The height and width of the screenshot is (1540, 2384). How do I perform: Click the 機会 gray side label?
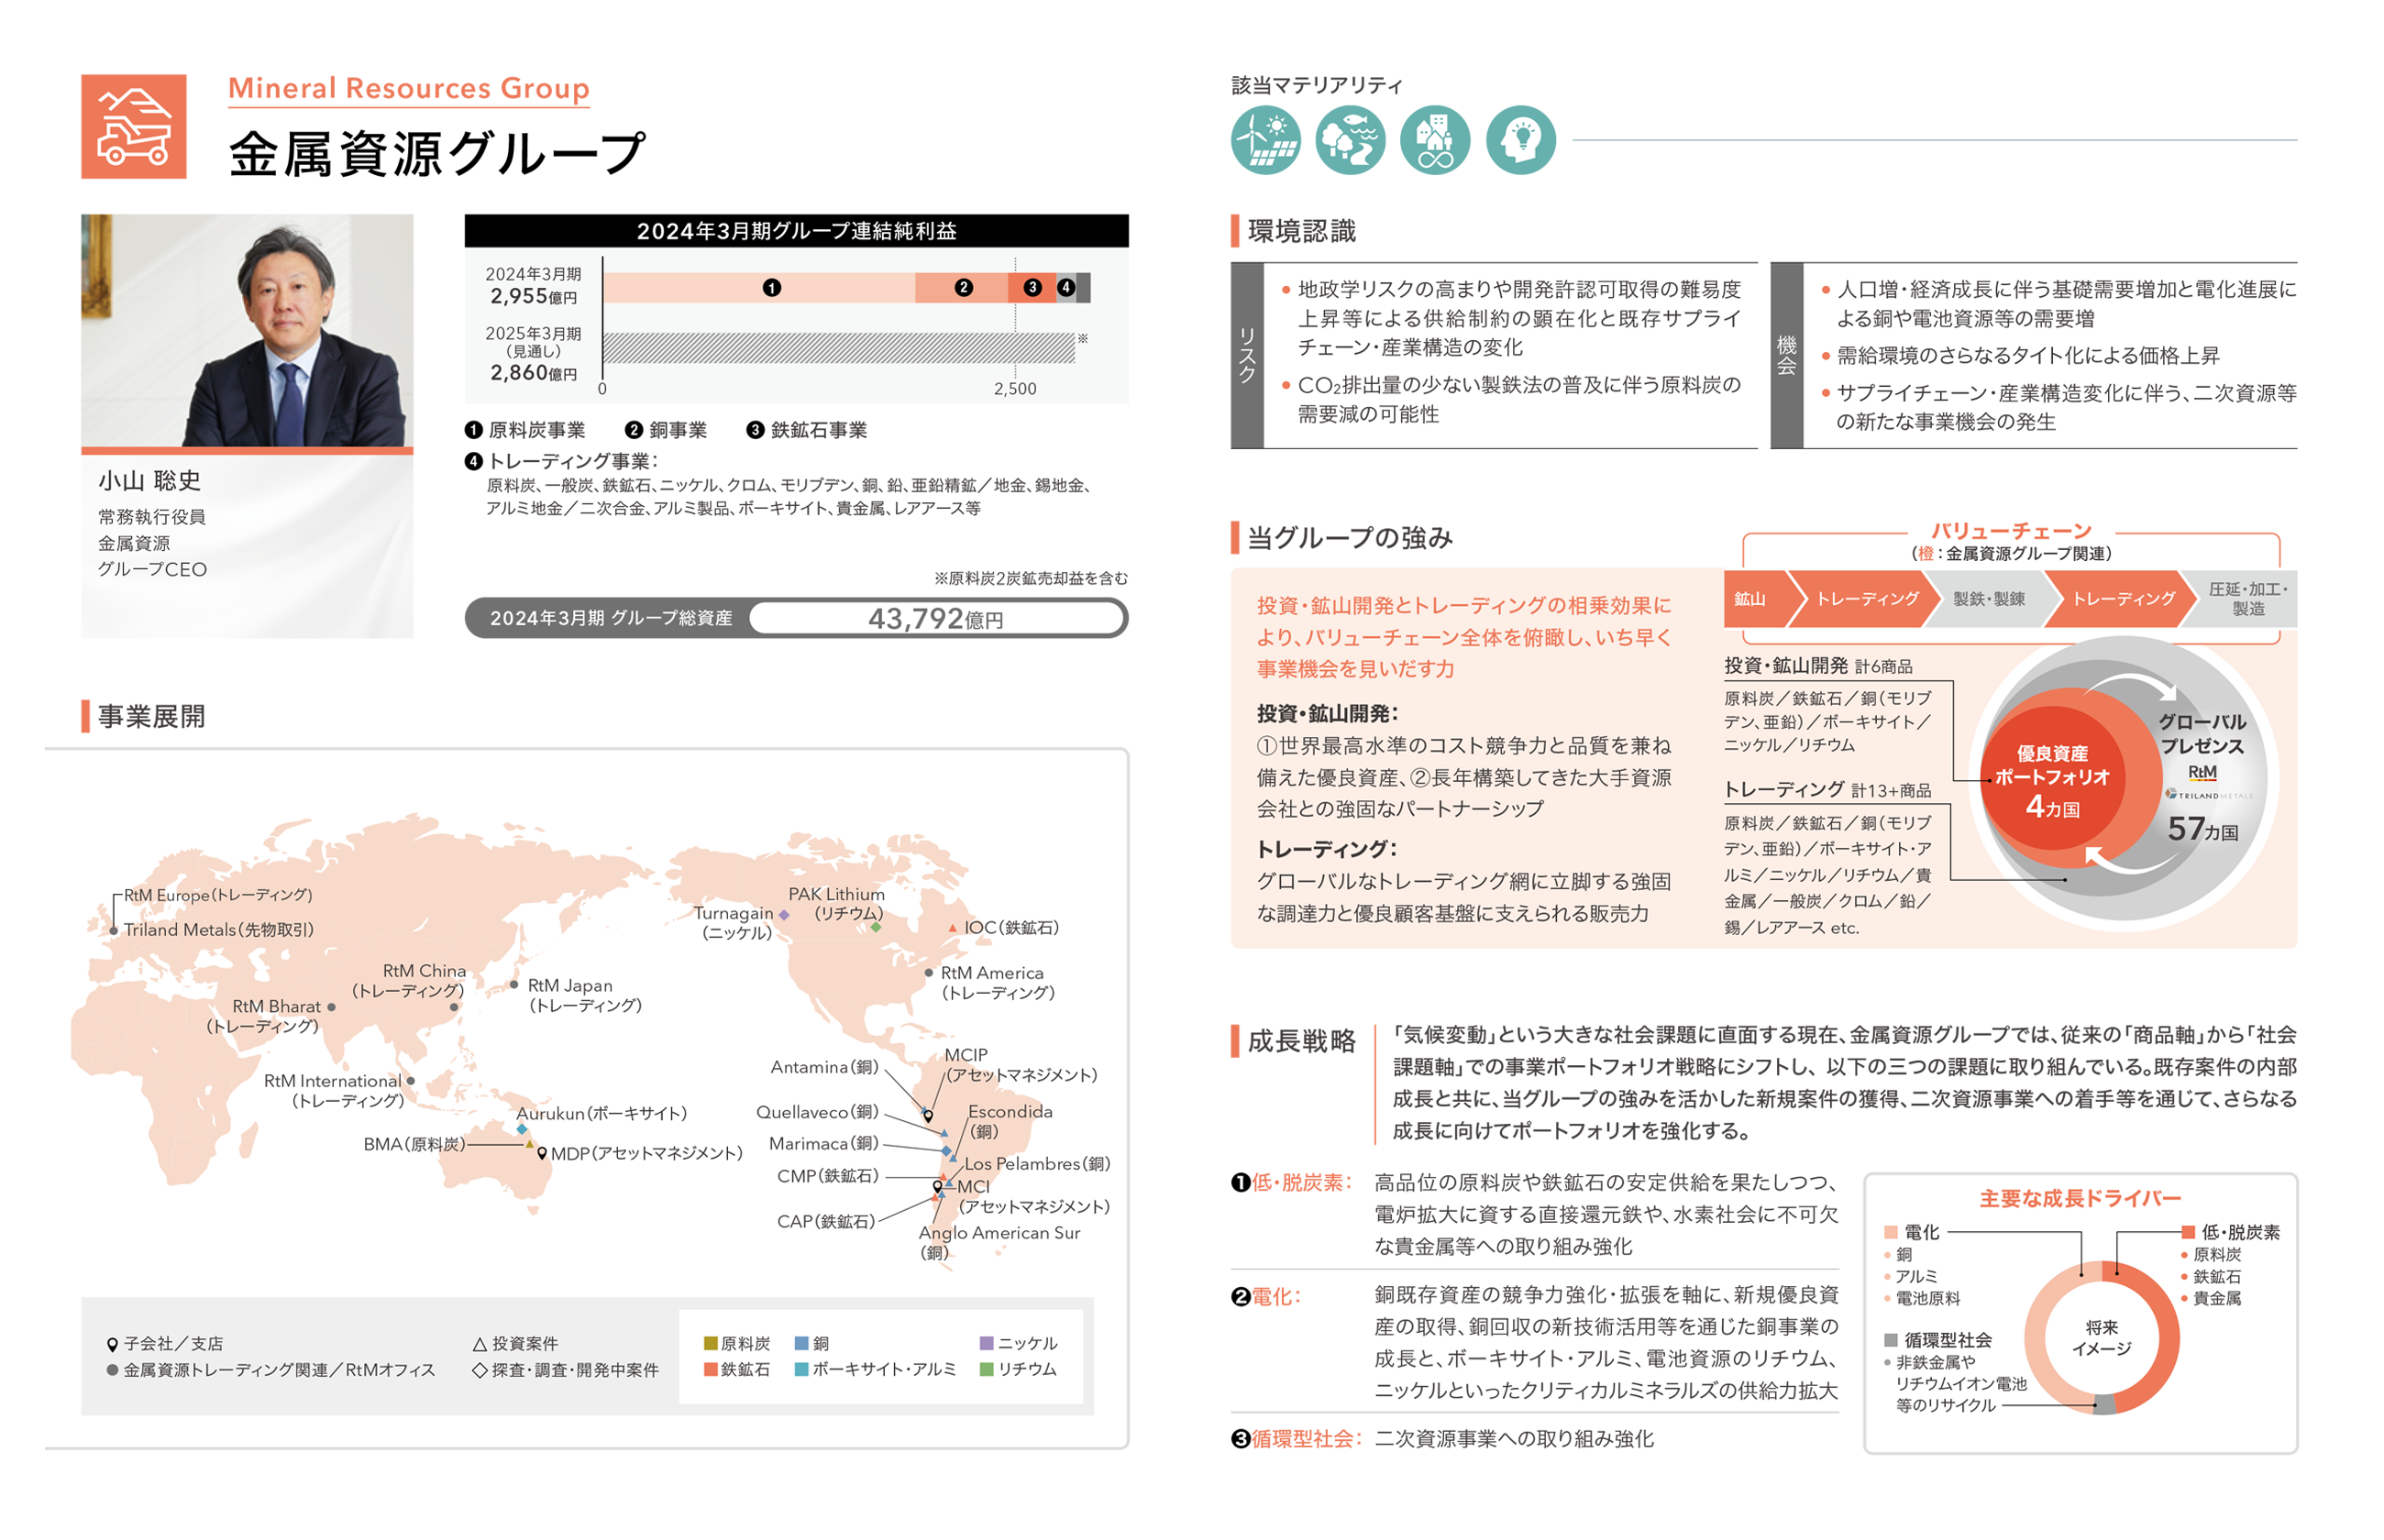(1786, 355)
